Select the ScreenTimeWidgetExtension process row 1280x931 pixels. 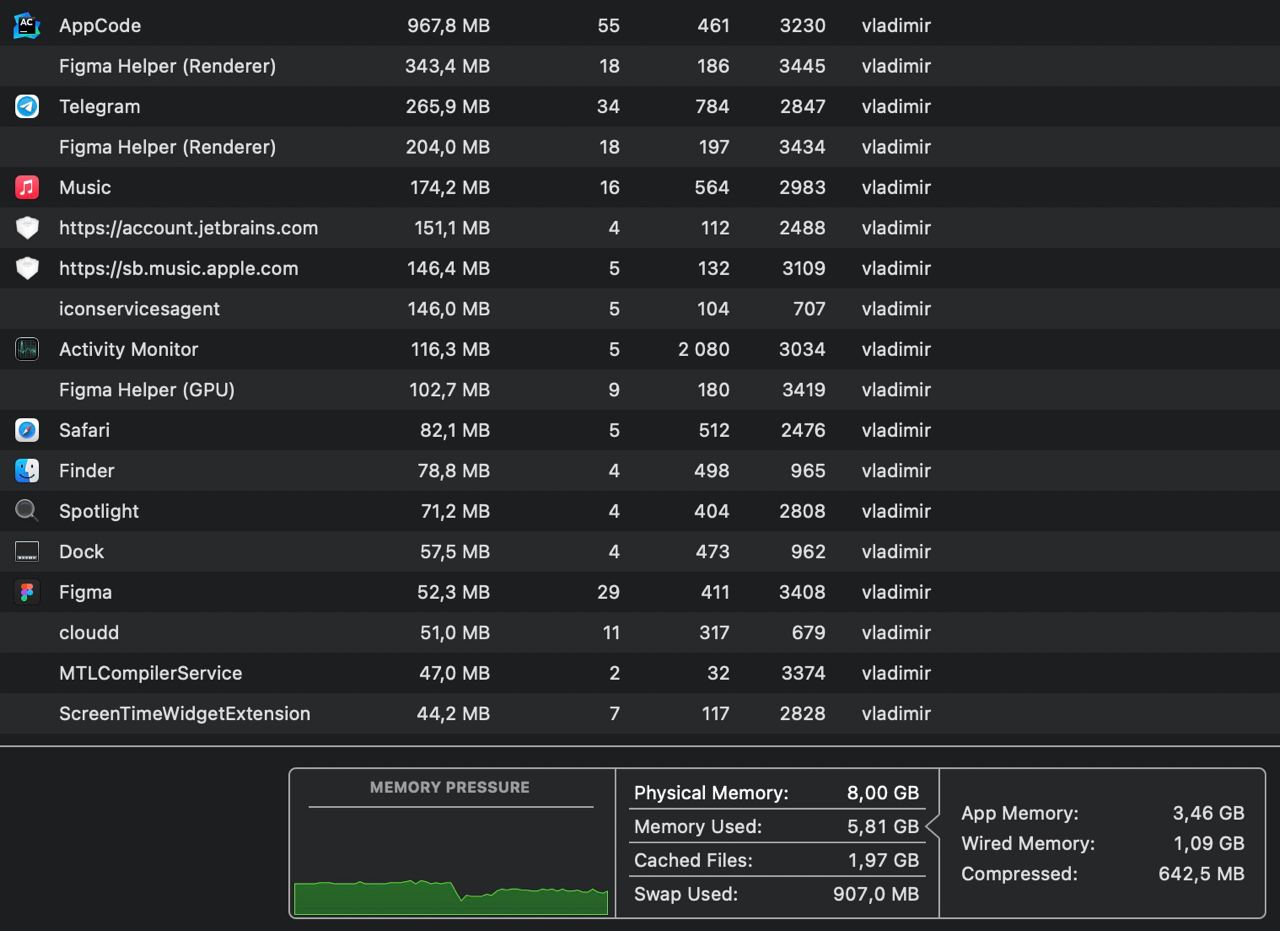(640, 714)
